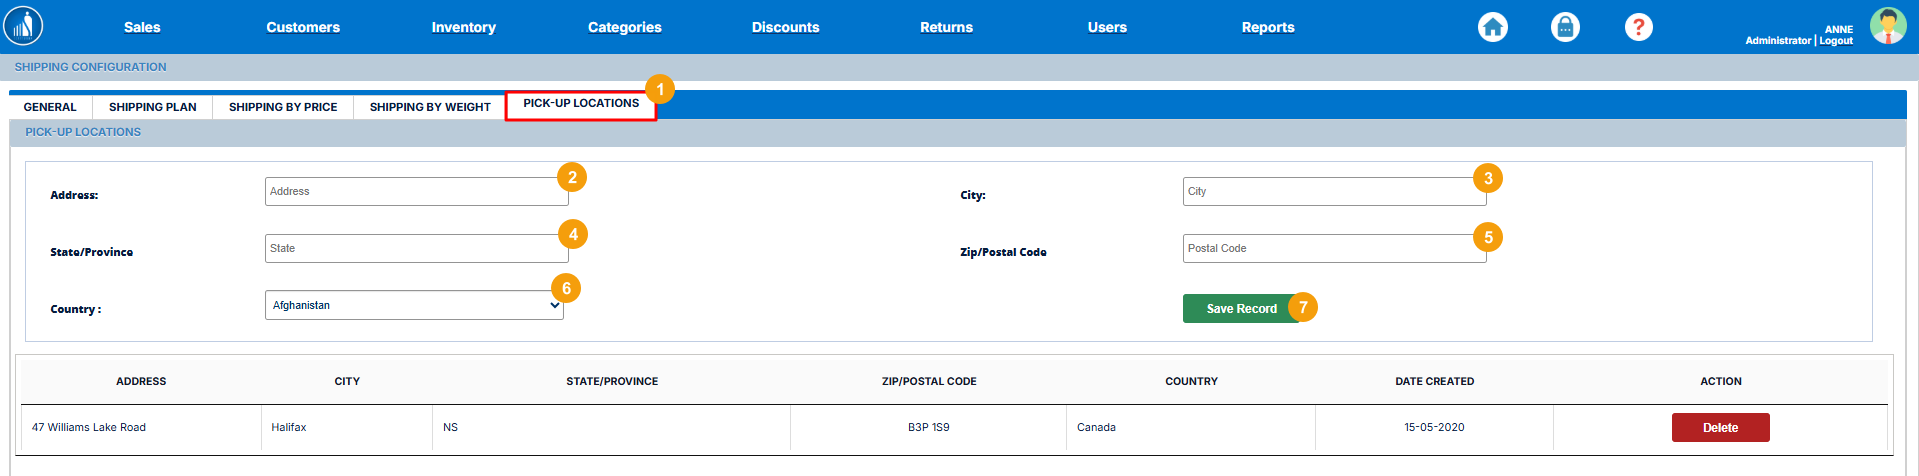Switch to the General tab
This screenshot has height=476, width=1919.
tap(50, 107)
